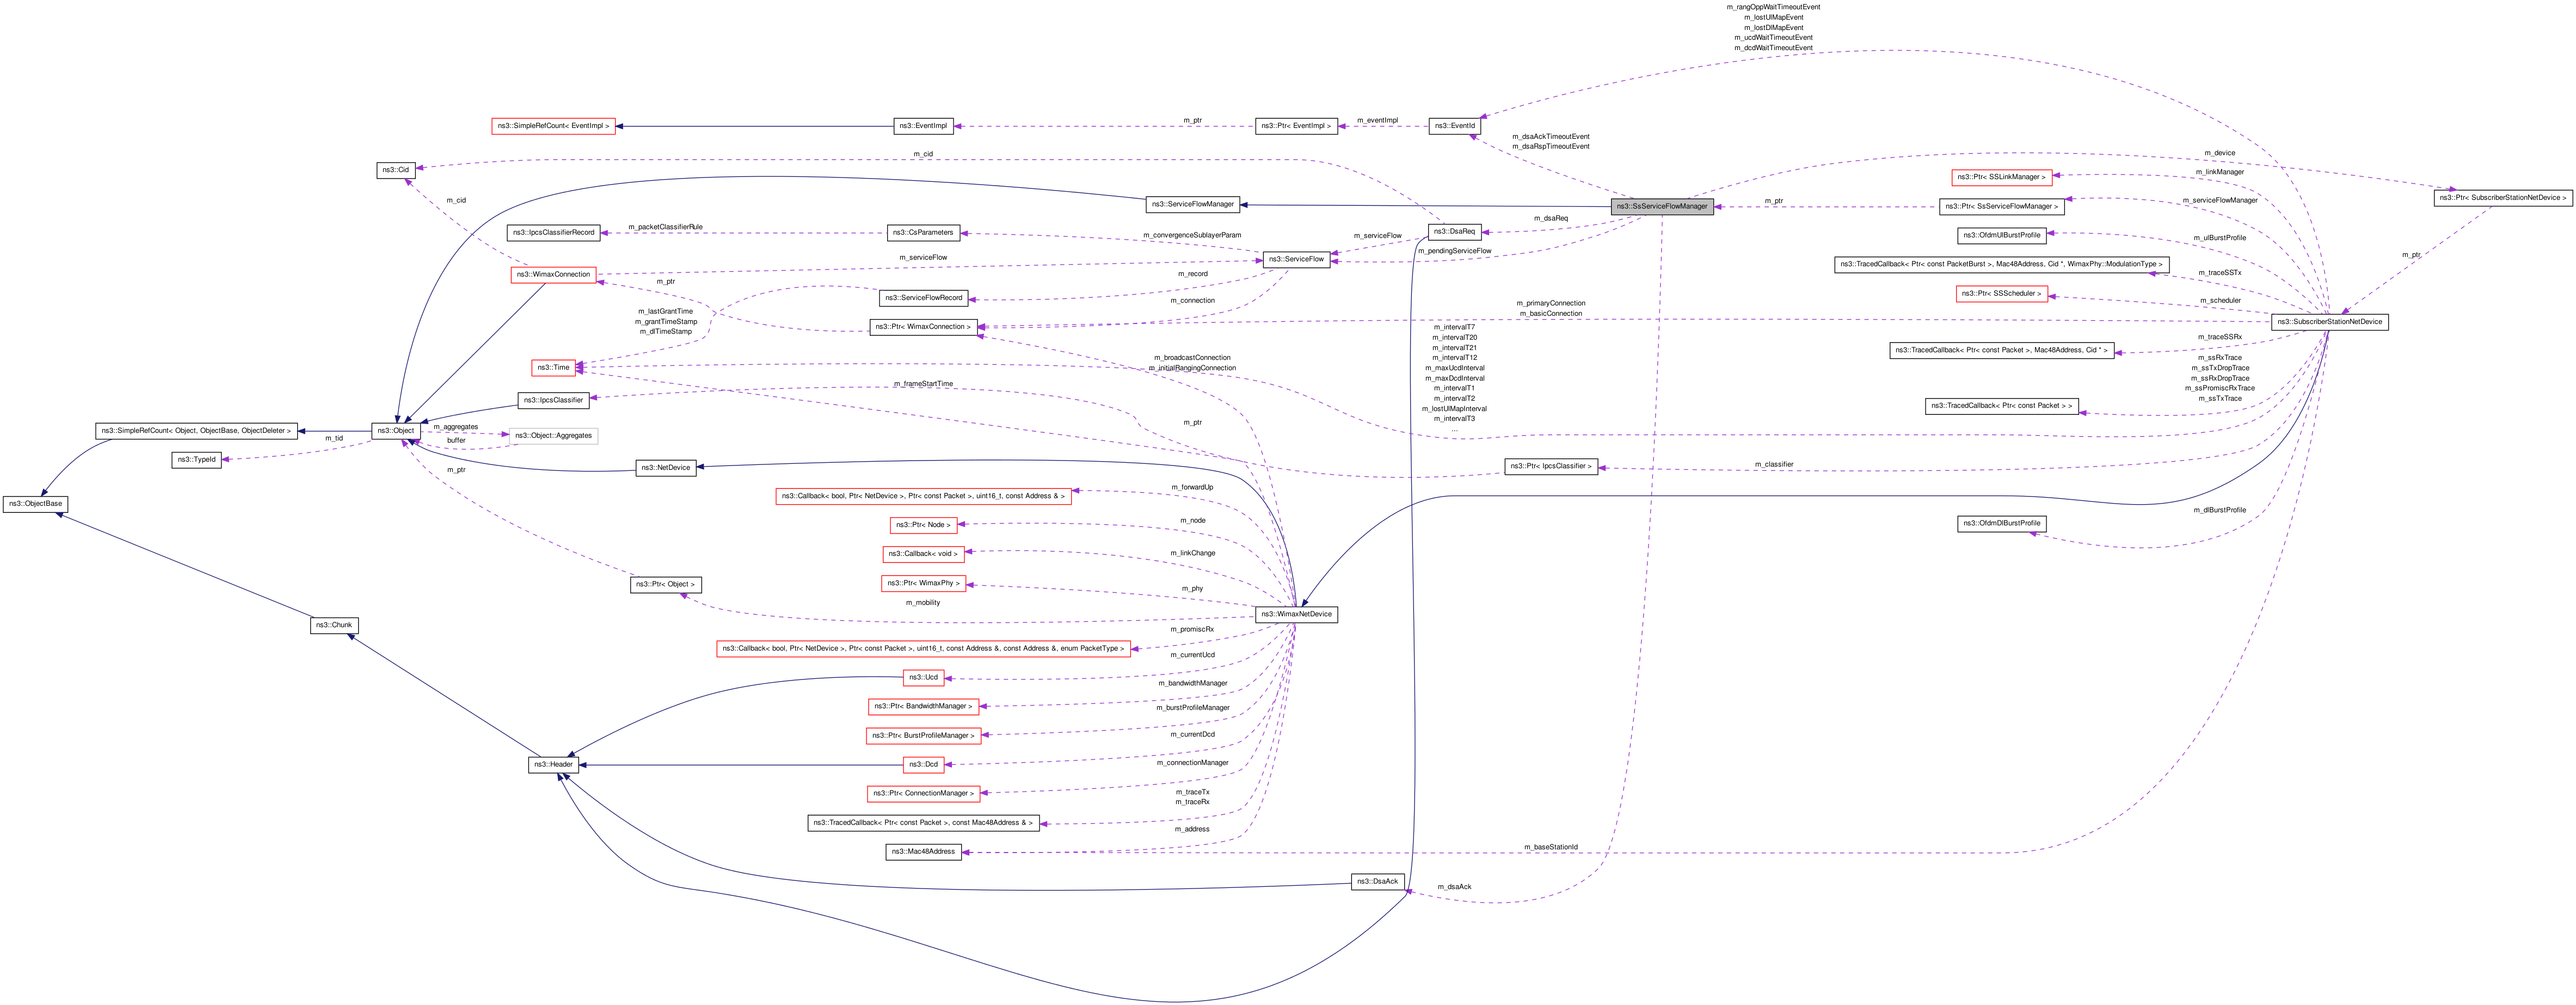Click the m_packetClassifierRule edge label
The image size is (2576, 1005).
click(666, 227)
